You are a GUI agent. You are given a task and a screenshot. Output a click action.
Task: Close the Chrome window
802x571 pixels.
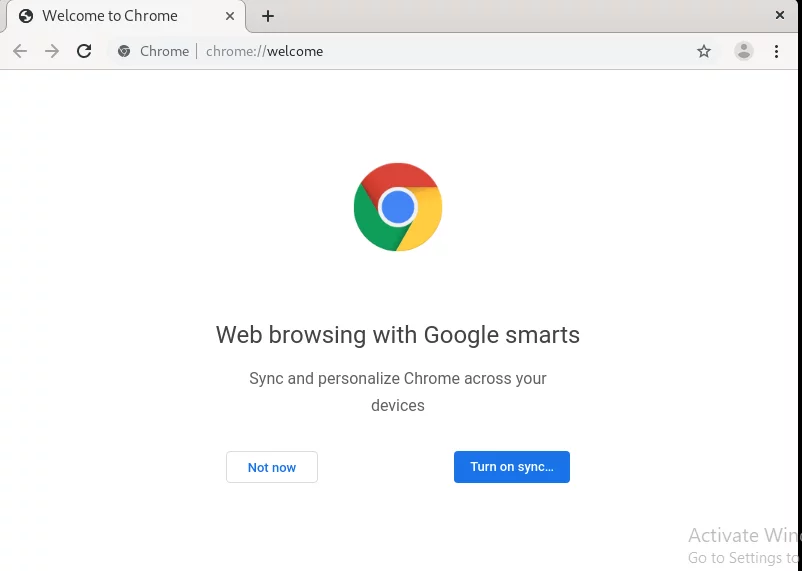point(779,15)
